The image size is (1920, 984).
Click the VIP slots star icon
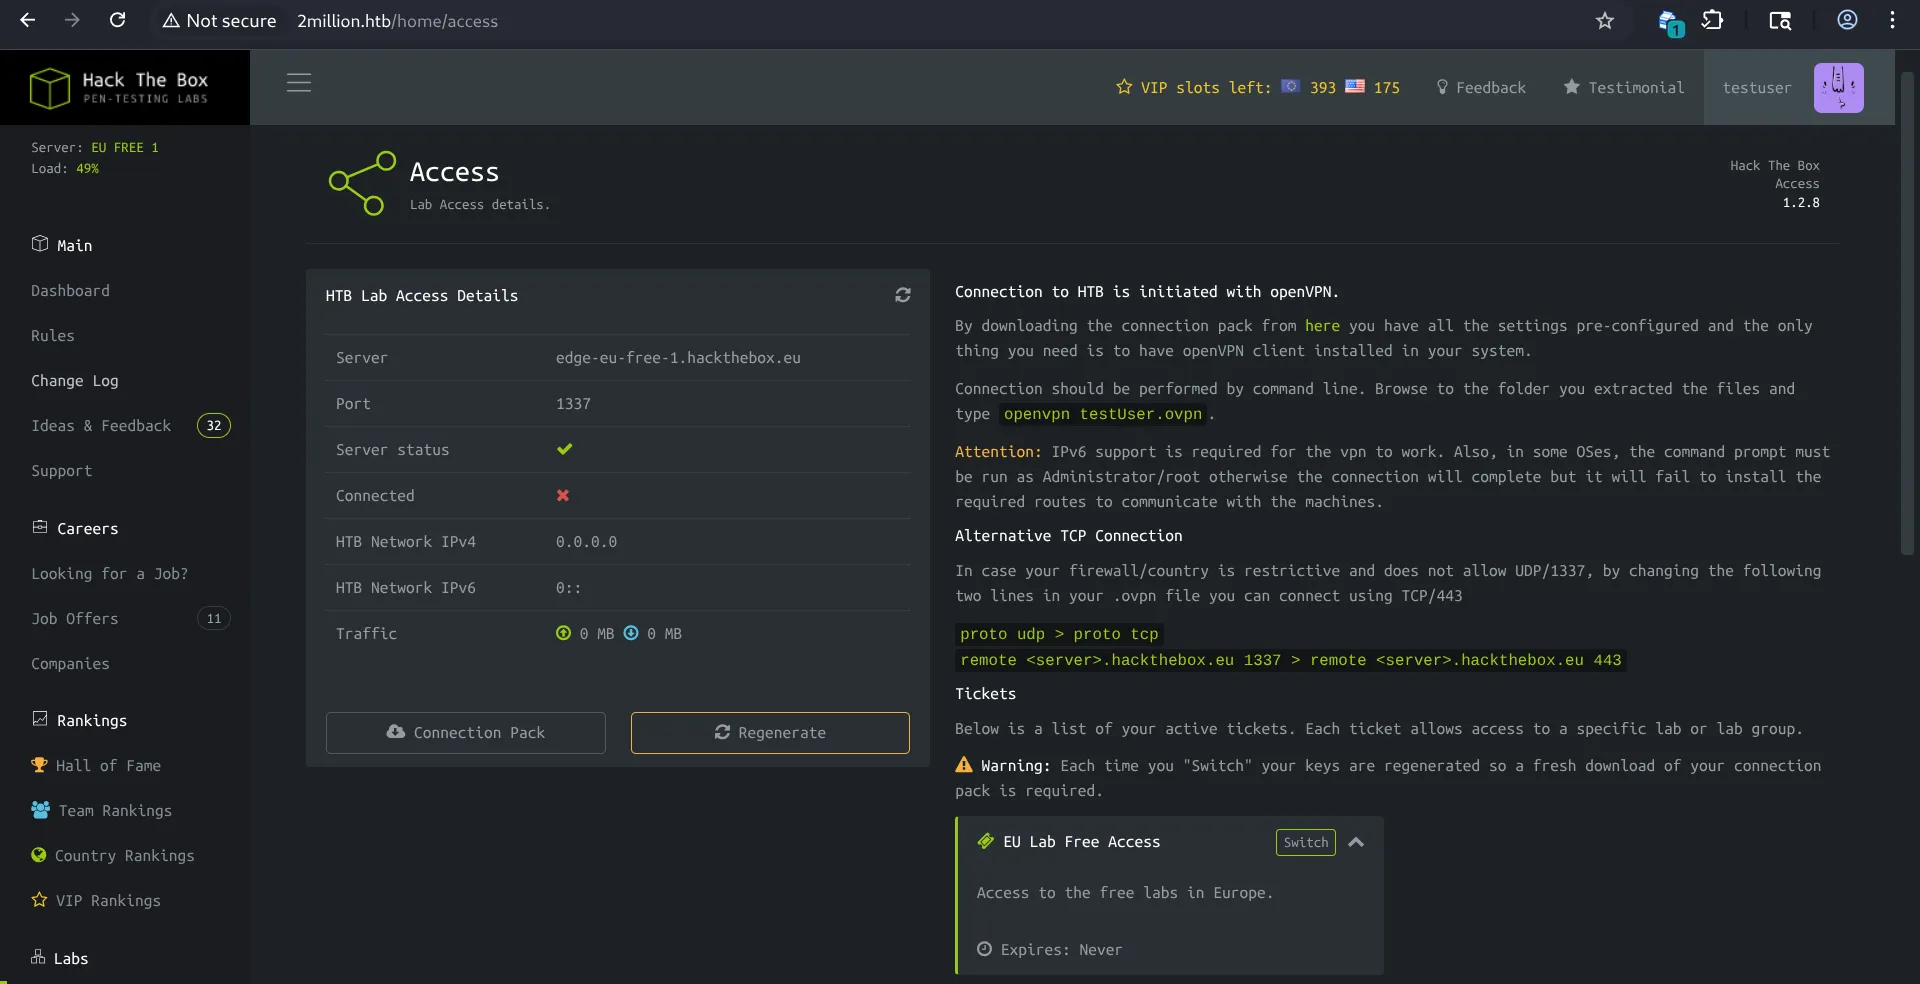pyautogui.click(x=1124, y=87)
